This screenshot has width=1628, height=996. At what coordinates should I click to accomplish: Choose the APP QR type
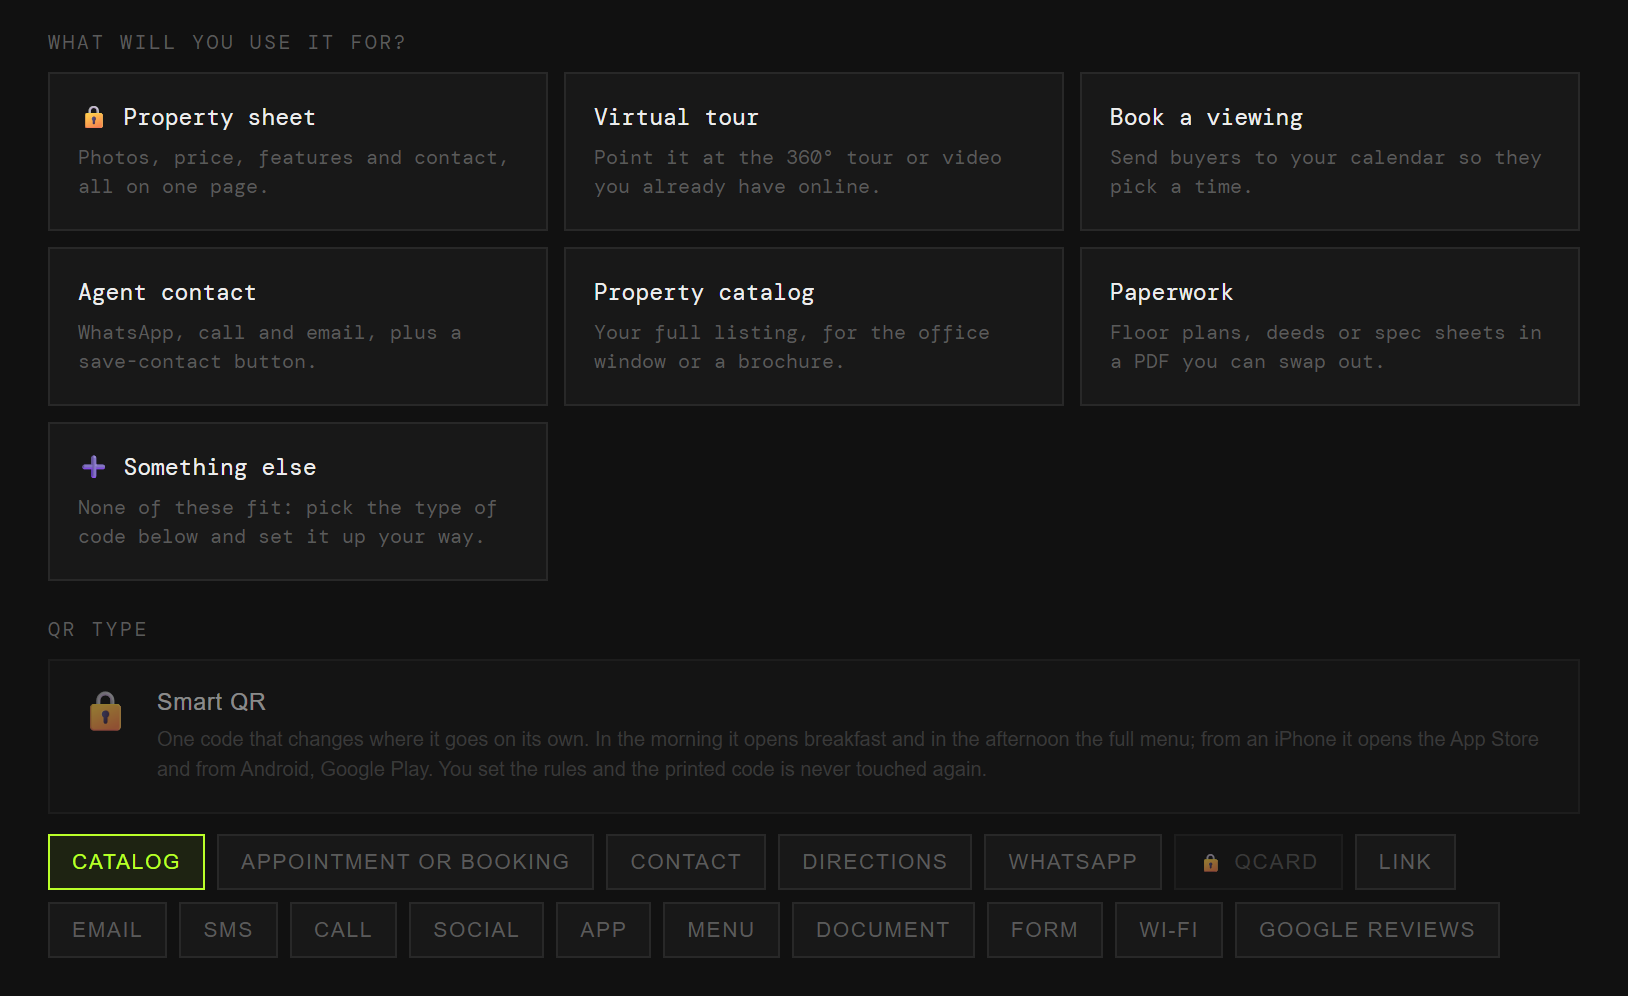coord(603,930)
